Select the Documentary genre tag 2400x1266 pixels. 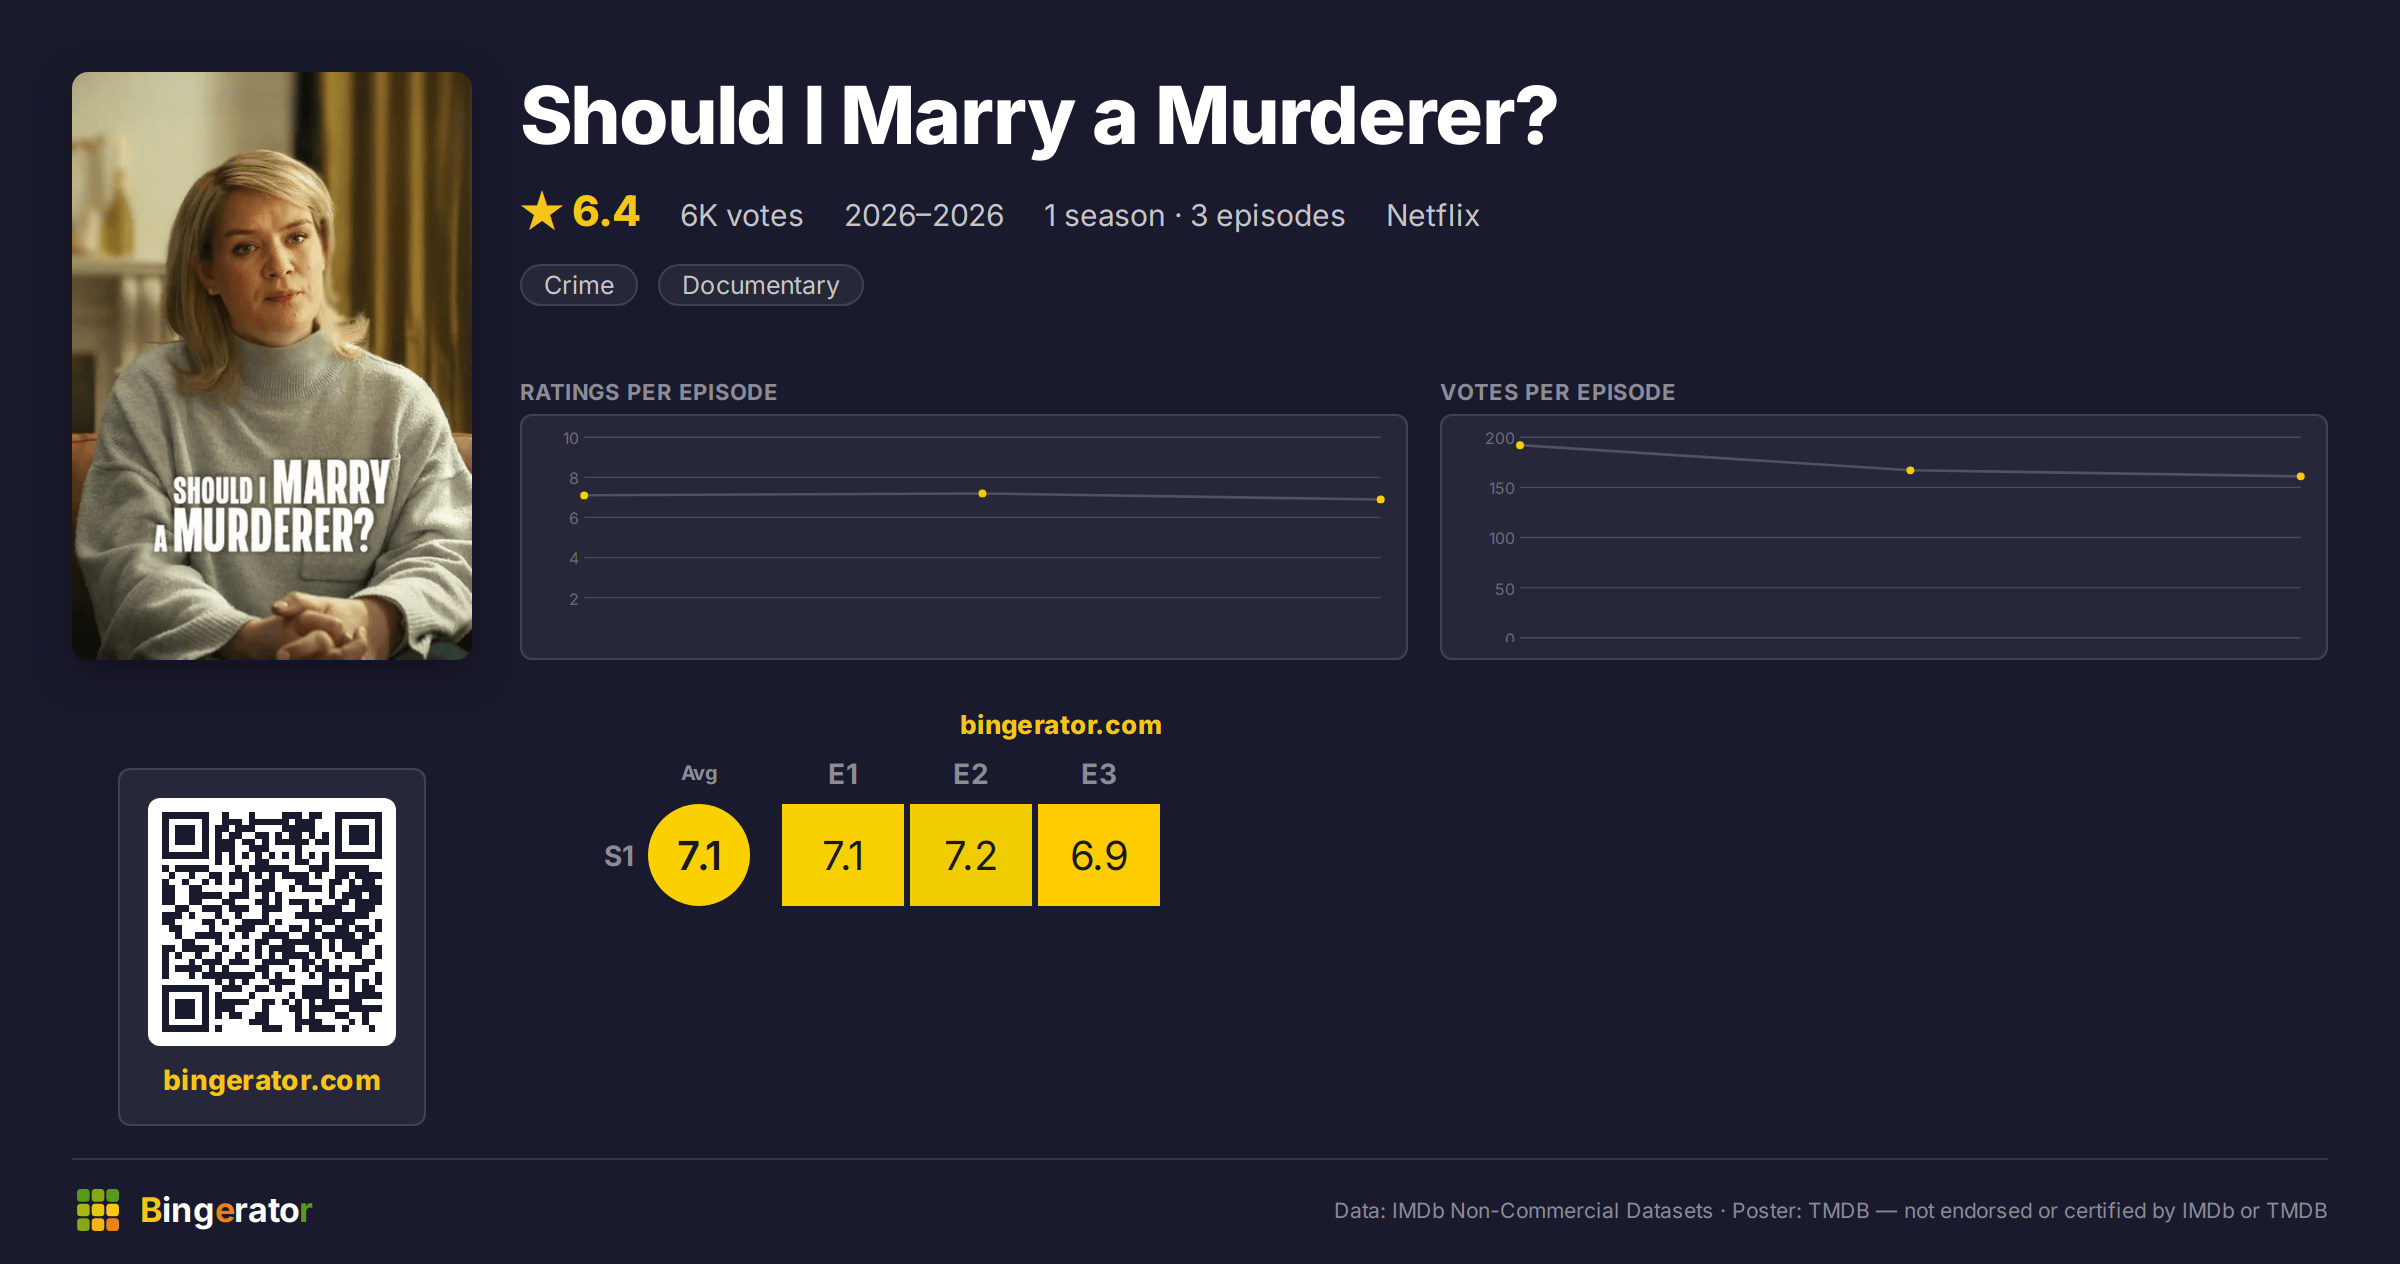pos(761,285)
